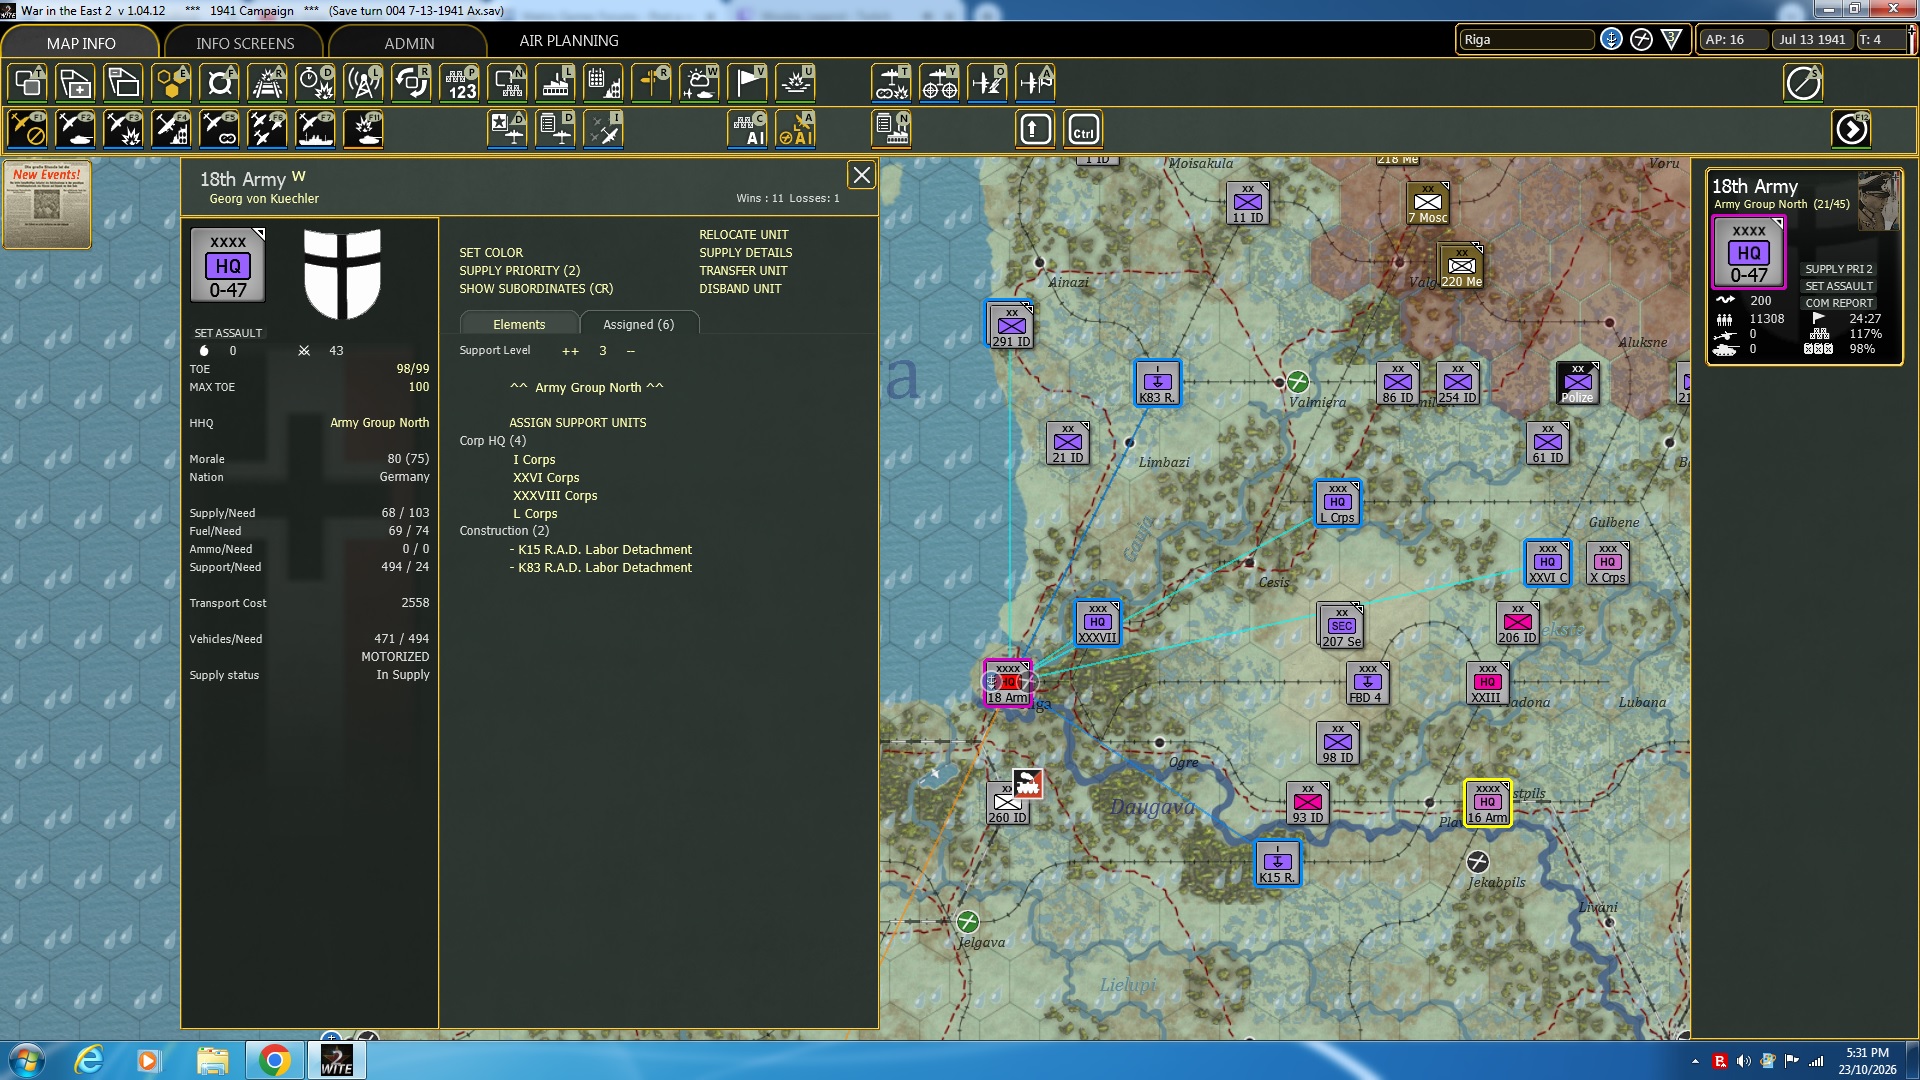The height and width of the screenshot is (1080, 1920).
Task: Click the signpost R toolbar icon
Action: (652, 83)
